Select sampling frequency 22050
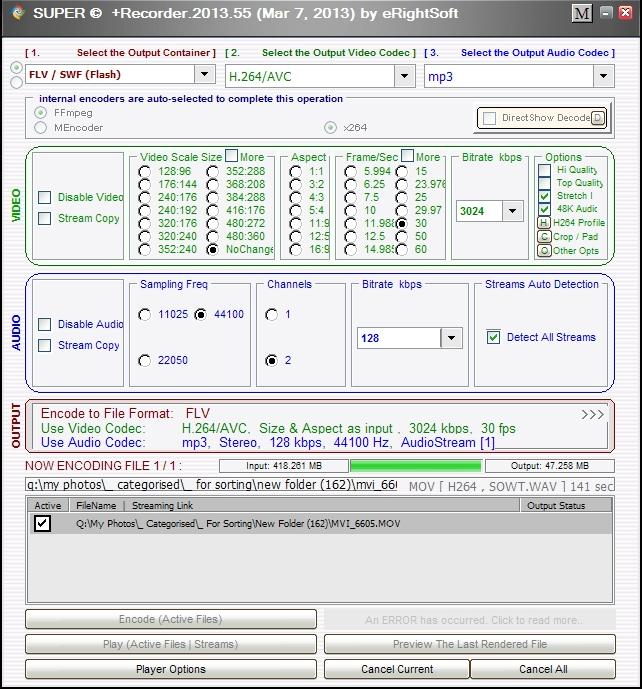 (x=144, y=360)
